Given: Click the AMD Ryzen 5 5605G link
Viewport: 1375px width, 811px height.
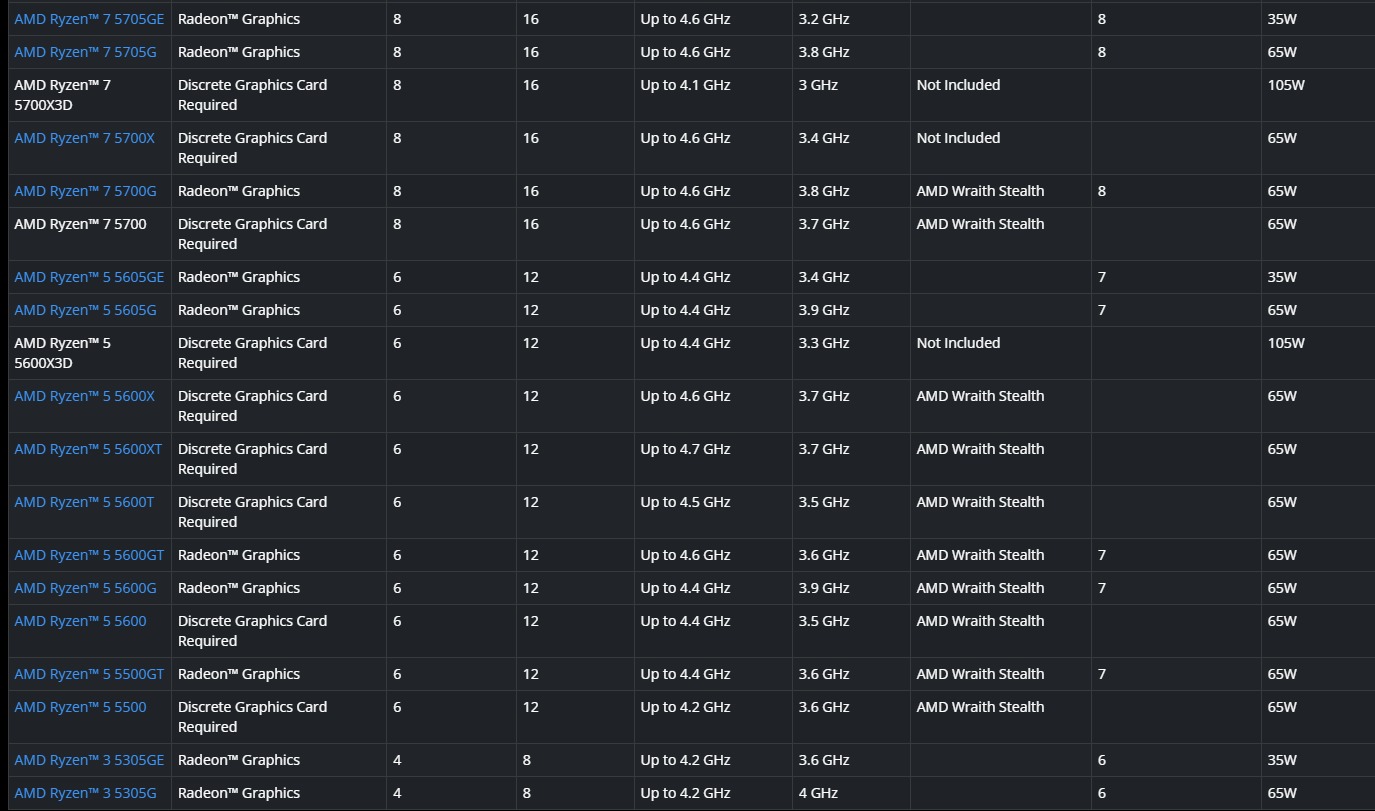Looking at the screenshot, I should (x=85, y=310).
